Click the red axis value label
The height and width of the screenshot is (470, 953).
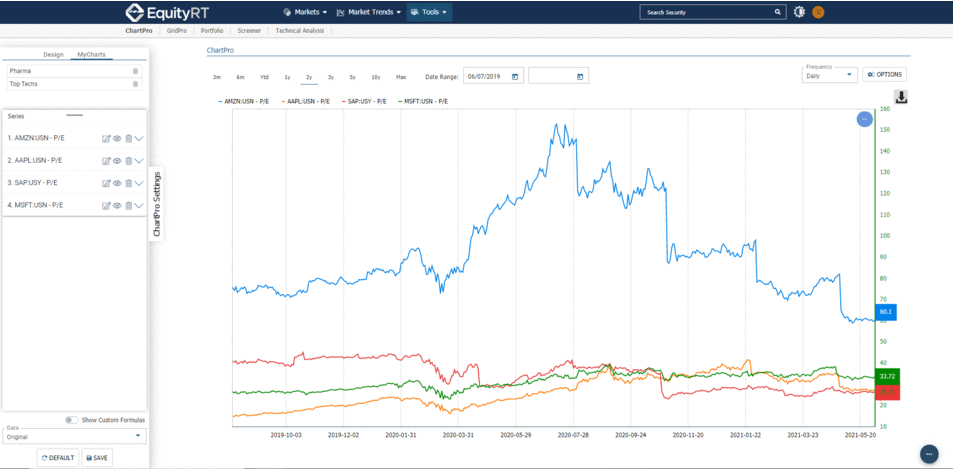coord(887,392)
